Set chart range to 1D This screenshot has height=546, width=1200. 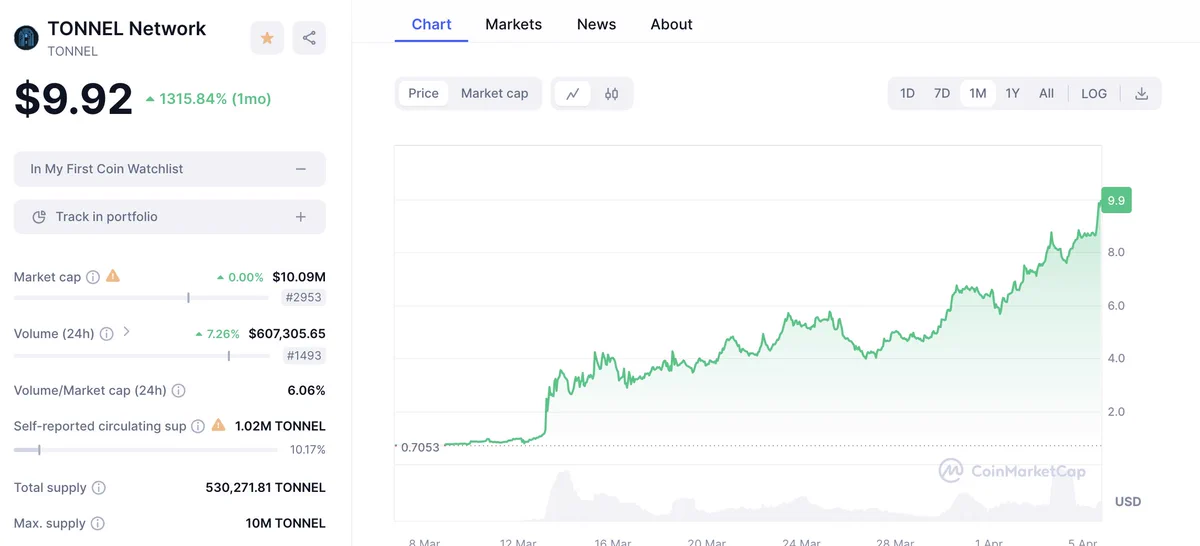tap(907, 93)
